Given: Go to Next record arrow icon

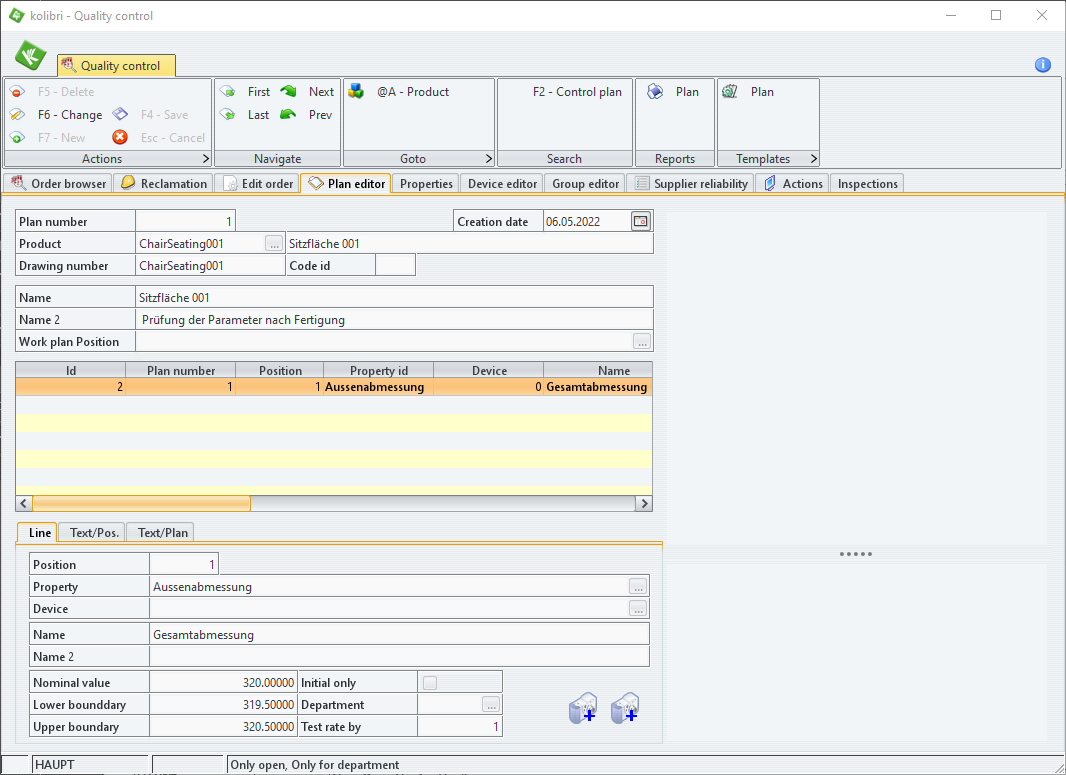Looking at the screenshot, I should 288,91.
